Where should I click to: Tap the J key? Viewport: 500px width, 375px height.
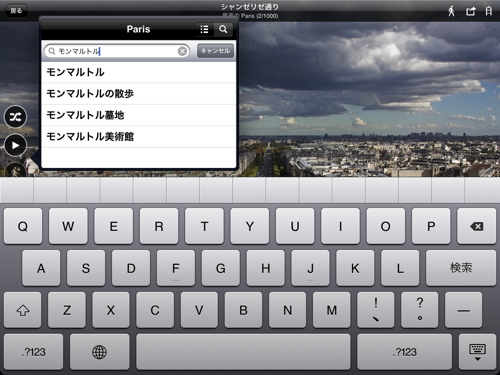(x=310, y=268)
